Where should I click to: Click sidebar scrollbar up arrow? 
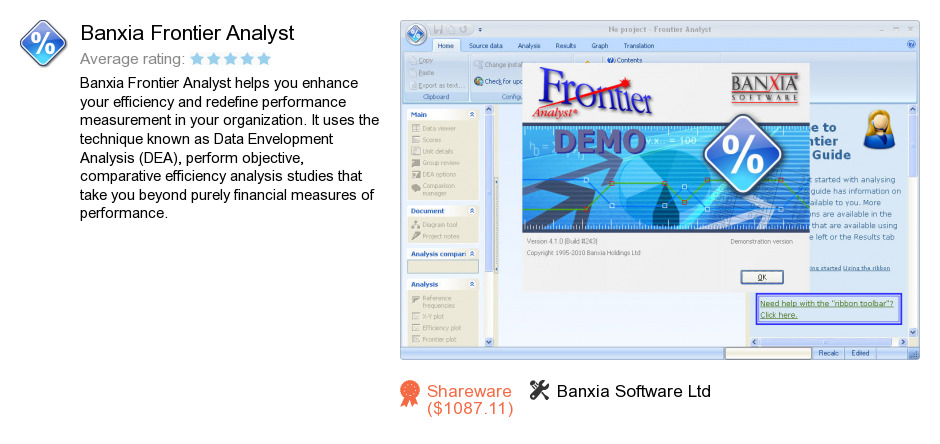click(x=488, y=110)
